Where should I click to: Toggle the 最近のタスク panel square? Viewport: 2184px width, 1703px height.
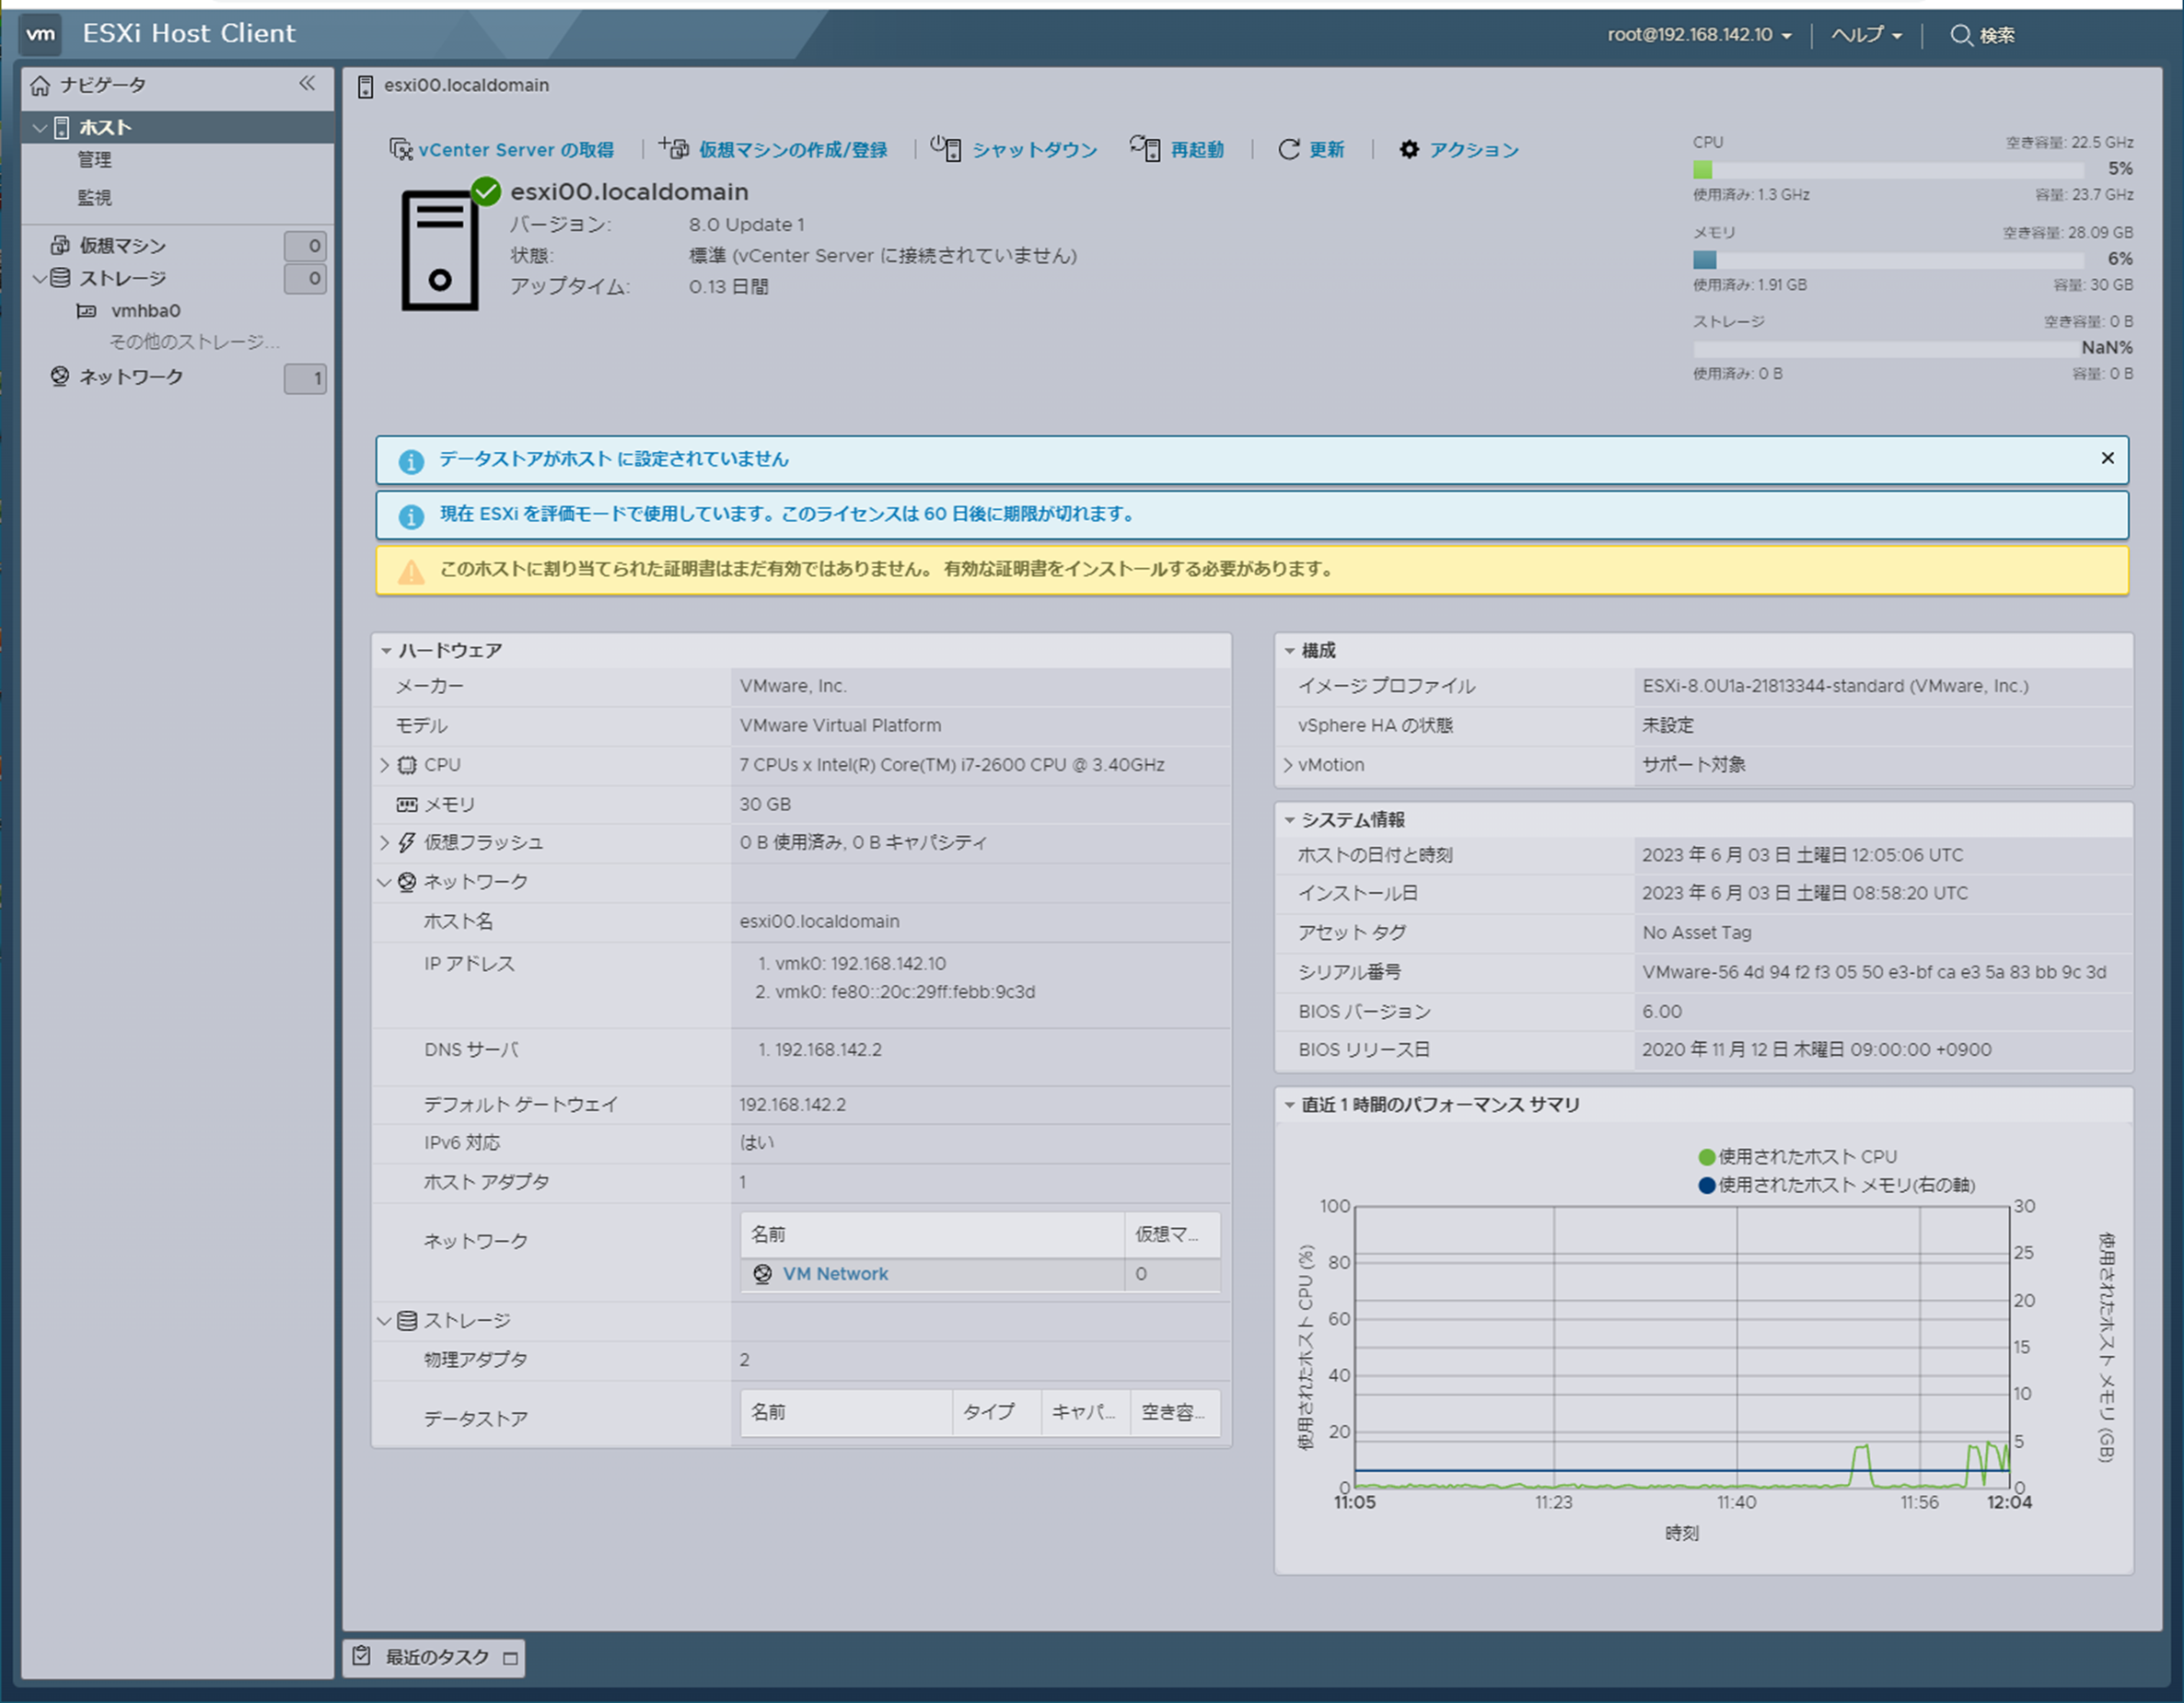pyautogui.click(x=510, y=1658)
